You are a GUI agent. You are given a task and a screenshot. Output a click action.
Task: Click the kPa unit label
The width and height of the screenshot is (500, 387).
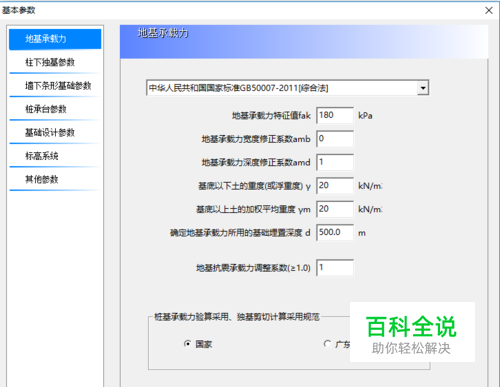(x=365, y=116)
